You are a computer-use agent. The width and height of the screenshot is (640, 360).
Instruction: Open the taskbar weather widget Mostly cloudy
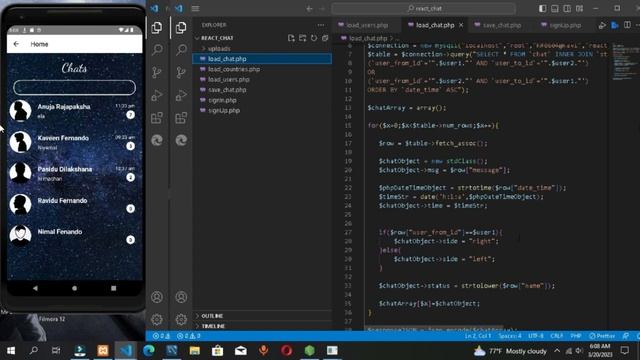[510, 351]
